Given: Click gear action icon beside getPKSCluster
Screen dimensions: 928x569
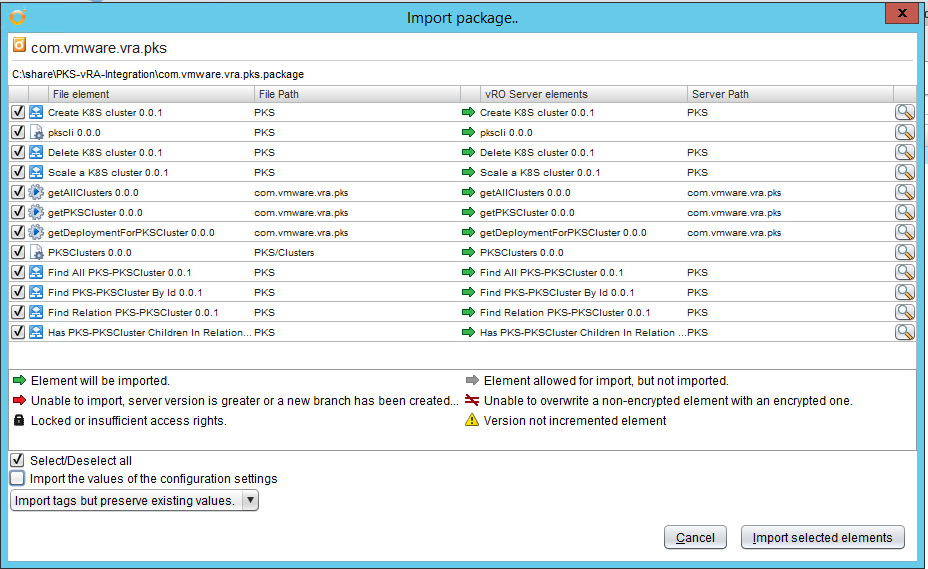Looking at the screenshot, I should click(x=36, y=212).
